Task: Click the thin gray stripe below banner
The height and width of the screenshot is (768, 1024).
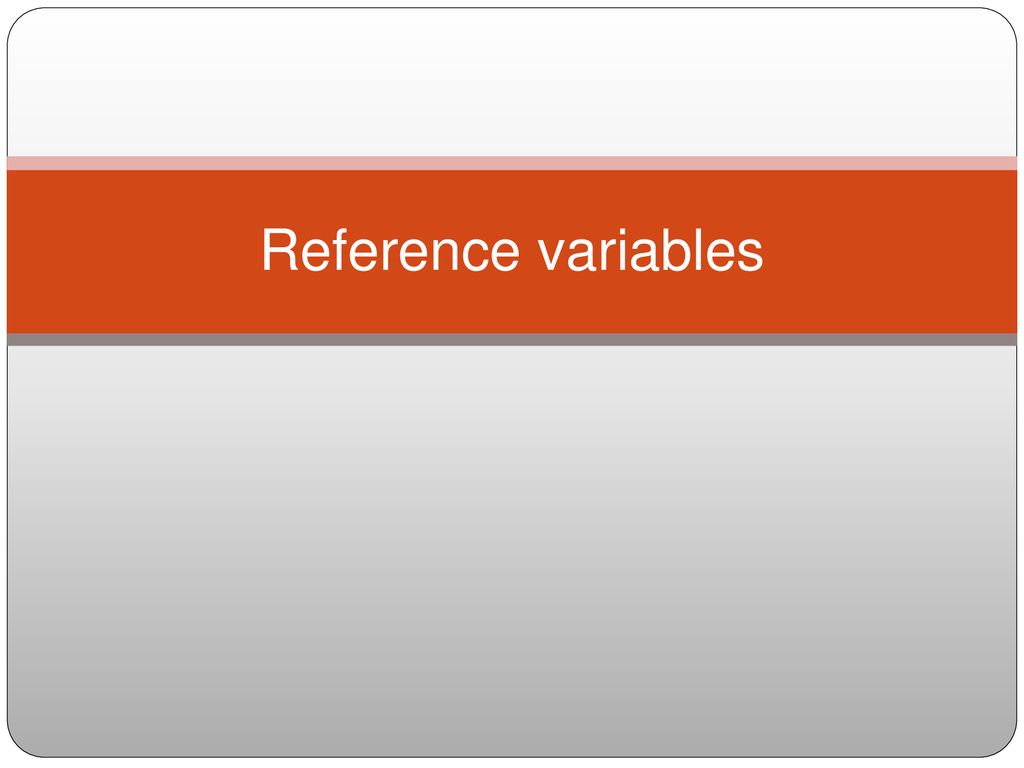Action: click(x=512, y=340)
